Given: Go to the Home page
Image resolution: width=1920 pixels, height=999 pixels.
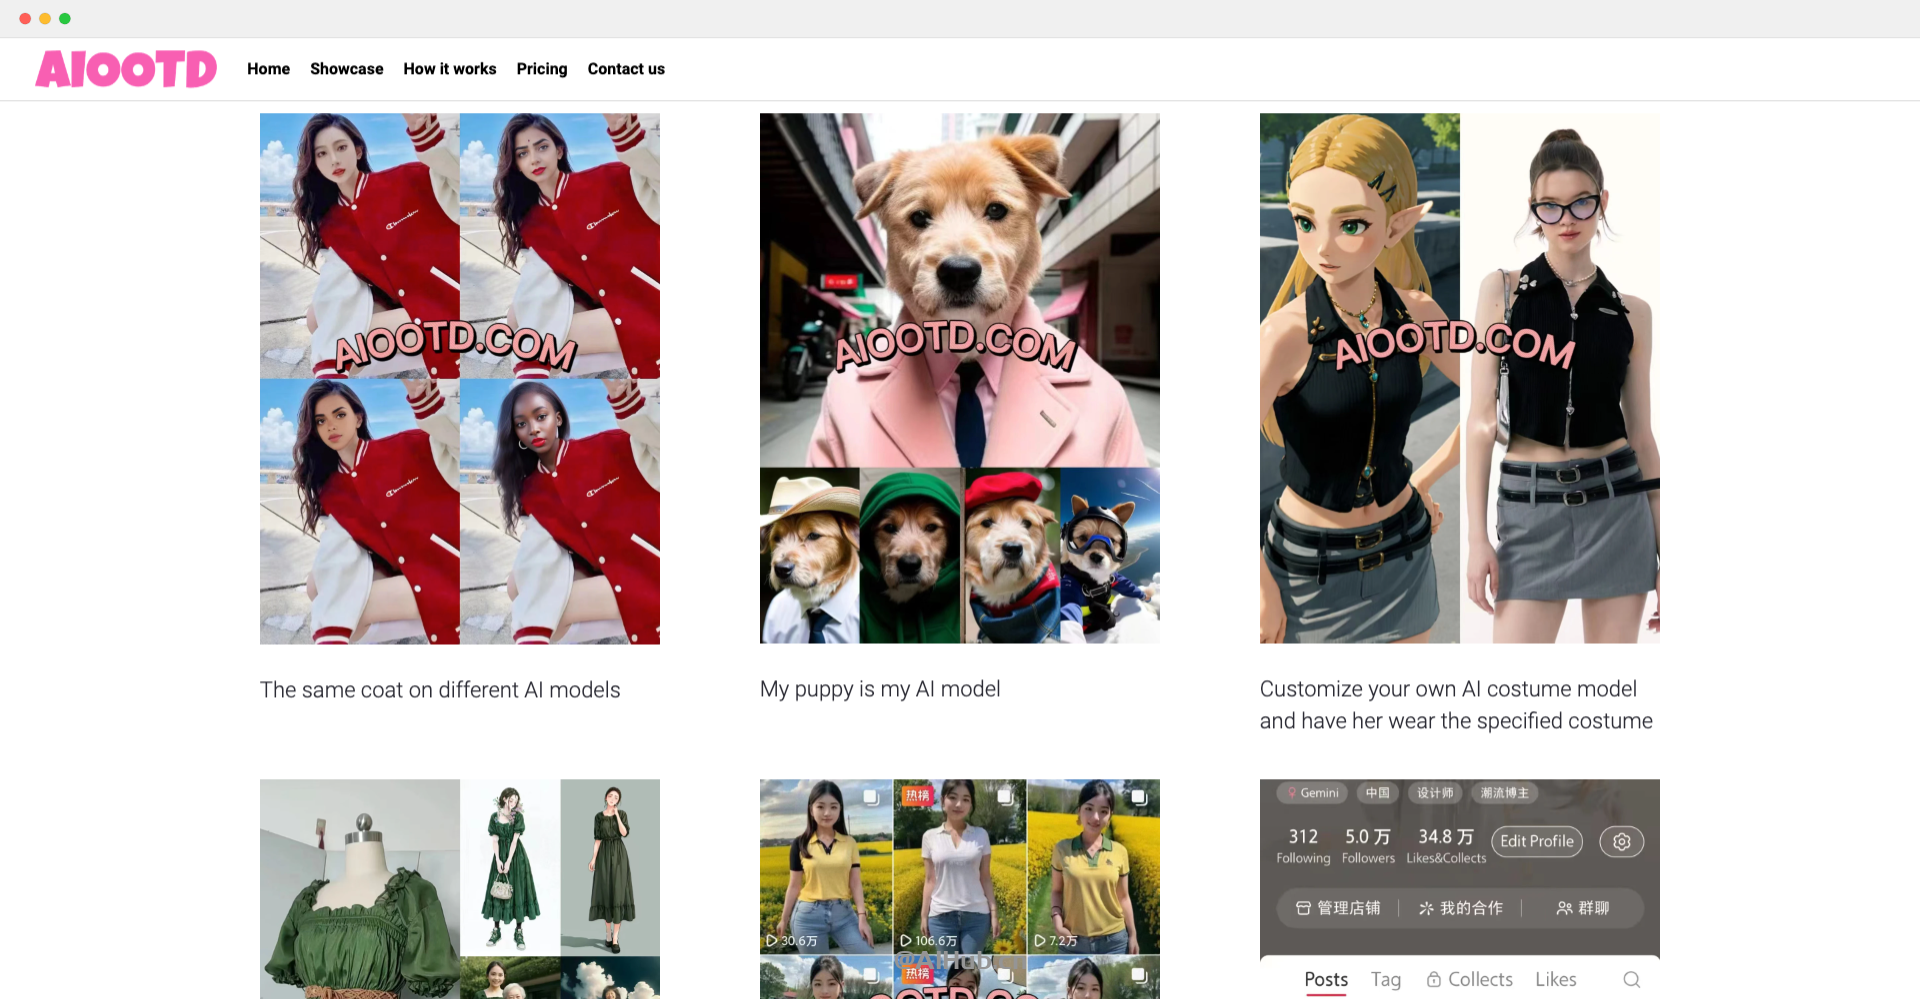Looking at the screenshot, I should 268,69.
